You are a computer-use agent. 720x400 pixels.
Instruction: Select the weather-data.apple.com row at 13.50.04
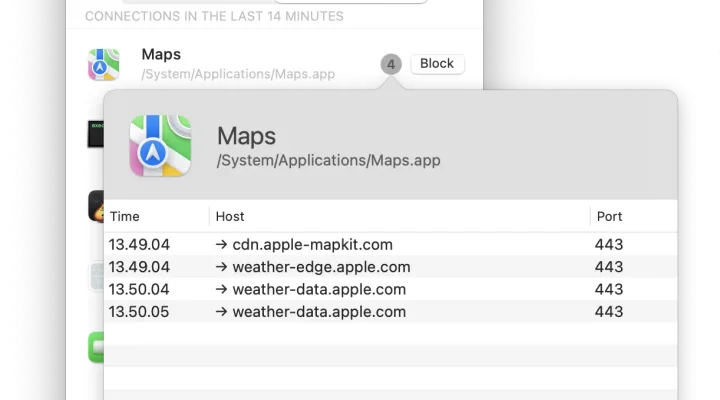pos(391,289)
